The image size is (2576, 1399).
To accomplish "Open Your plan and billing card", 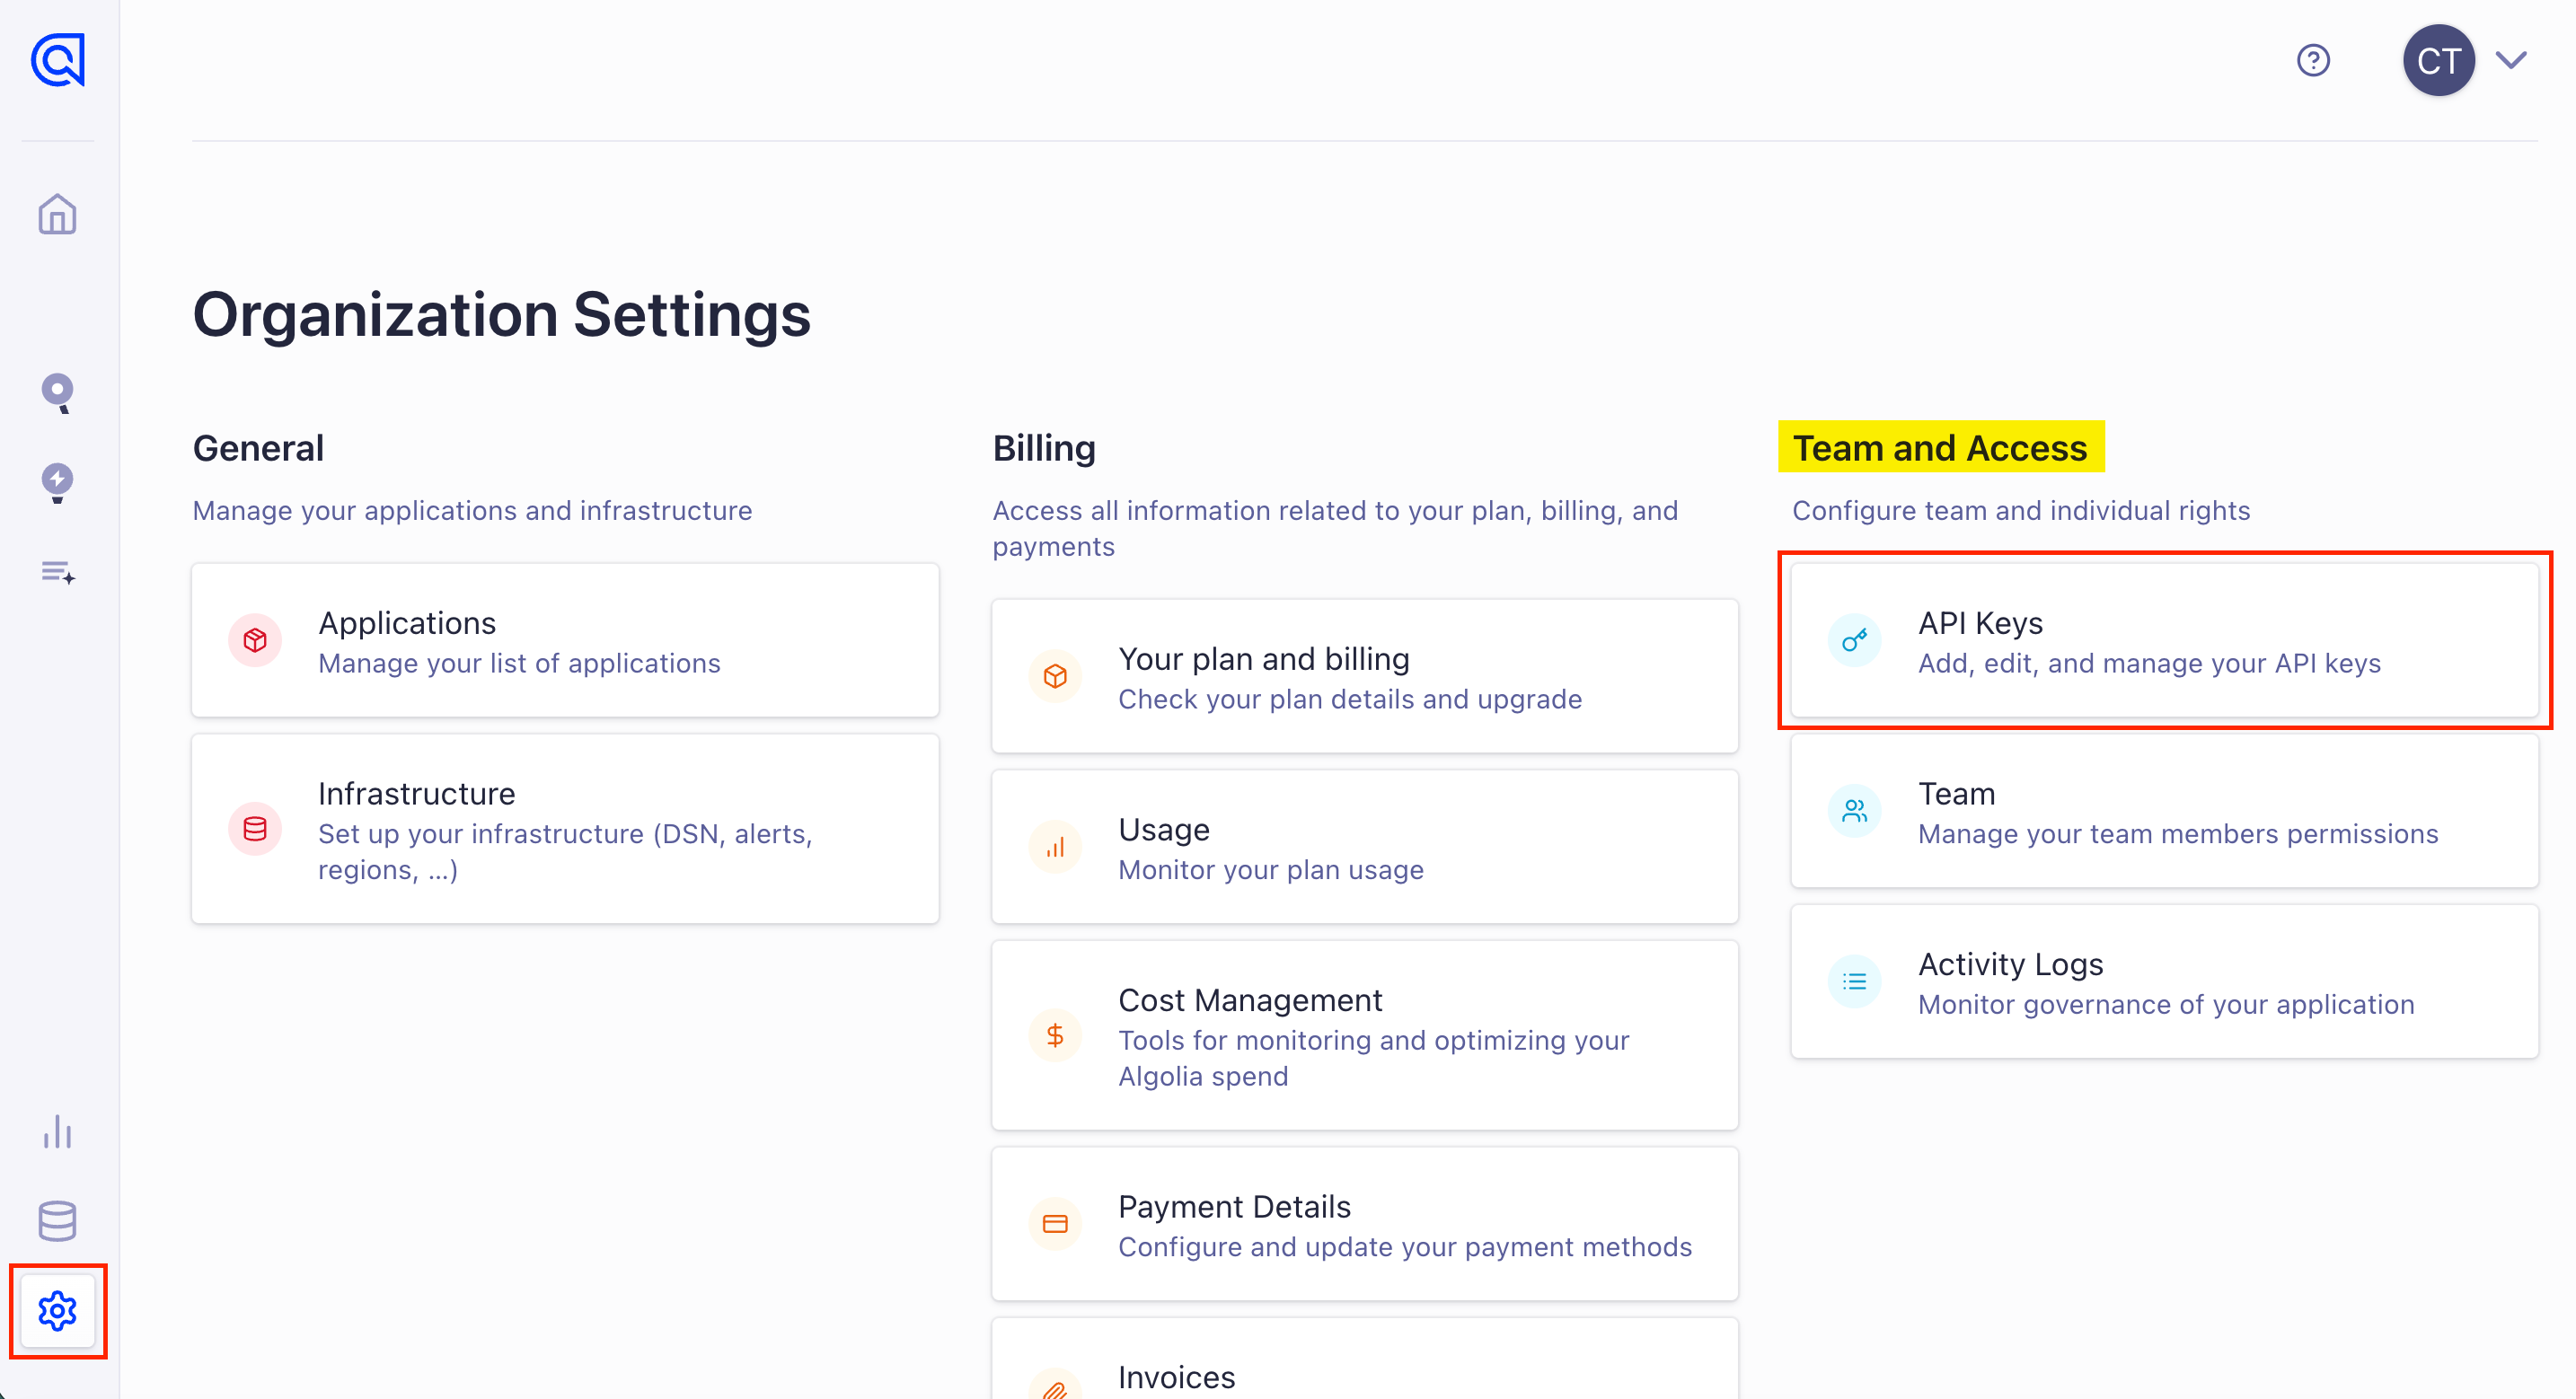I will (x=1364, y=677).
